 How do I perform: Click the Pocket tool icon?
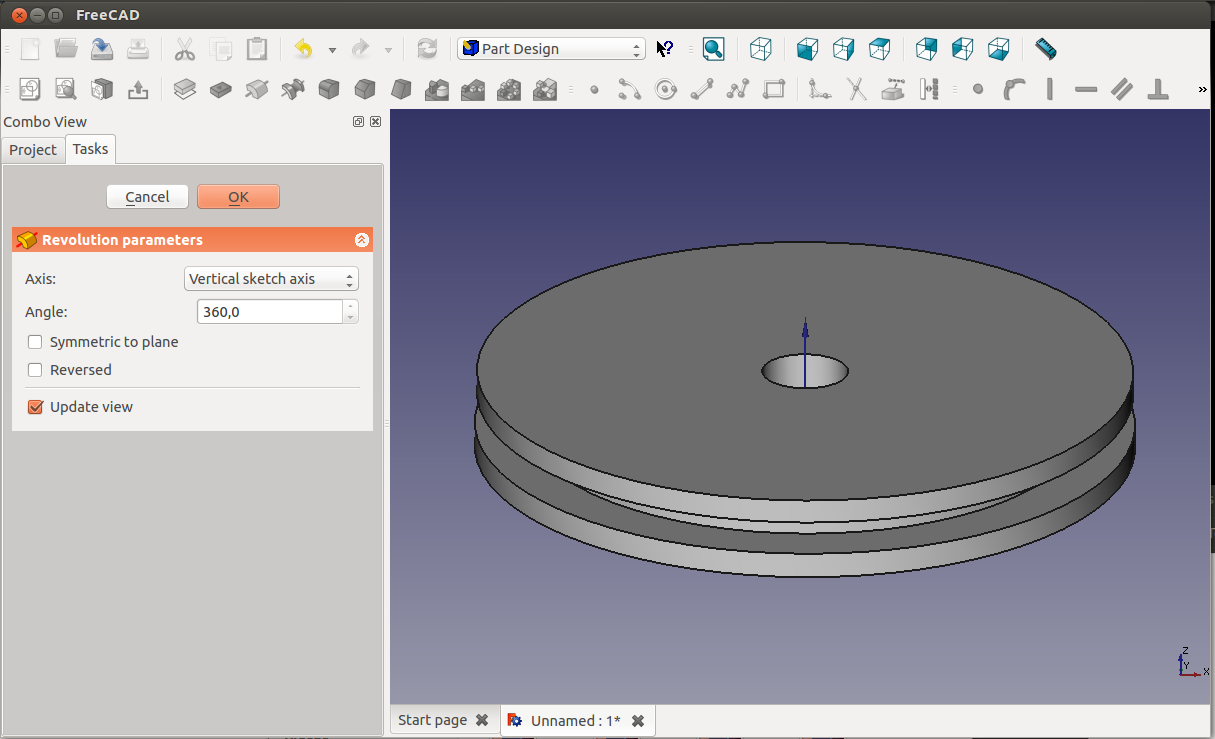[221, 90]
